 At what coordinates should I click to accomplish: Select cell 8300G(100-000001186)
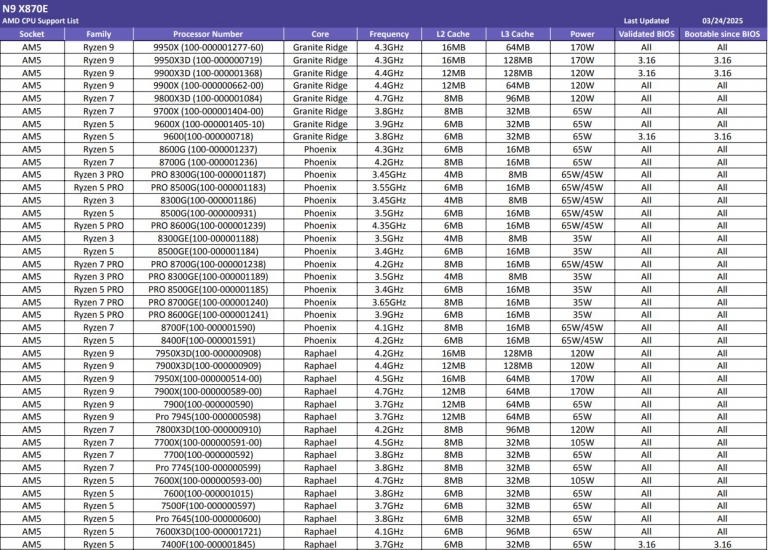tap(208, 200)
